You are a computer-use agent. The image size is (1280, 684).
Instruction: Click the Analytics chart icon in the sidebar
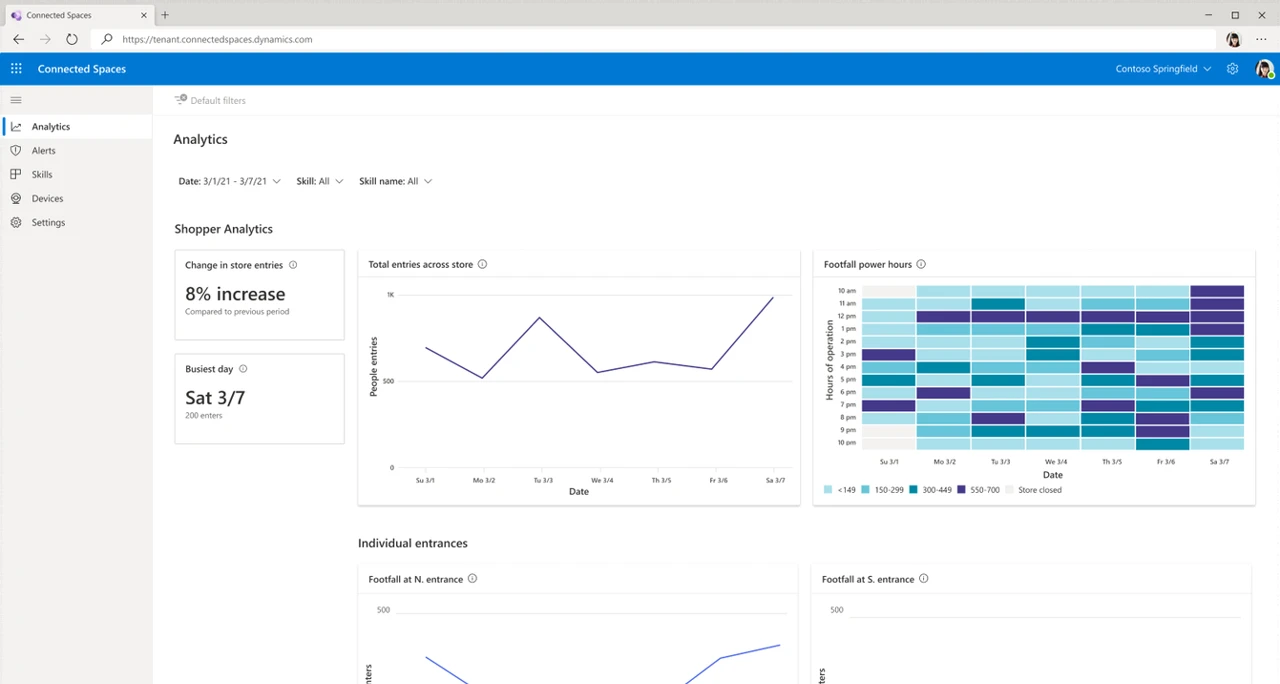click(x=16, y=127)
